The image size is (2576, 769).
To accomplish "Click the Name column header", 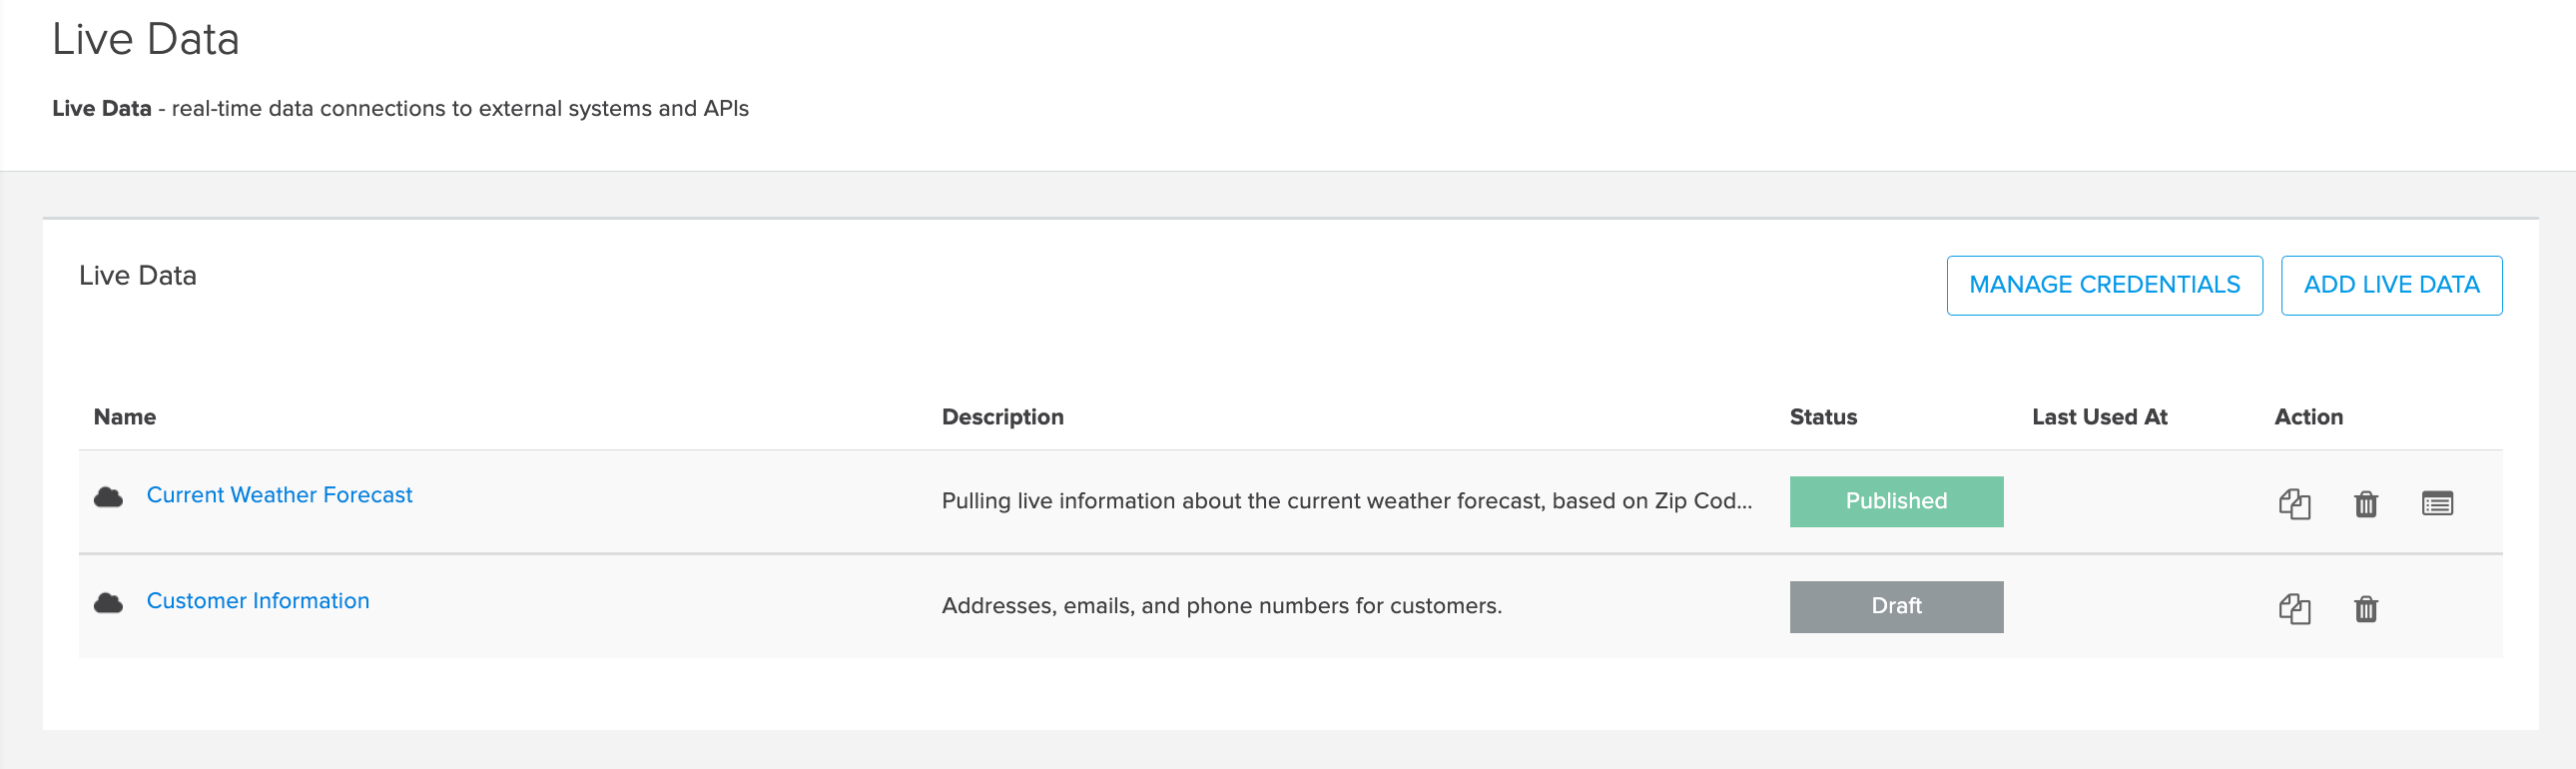I will 125,417.
